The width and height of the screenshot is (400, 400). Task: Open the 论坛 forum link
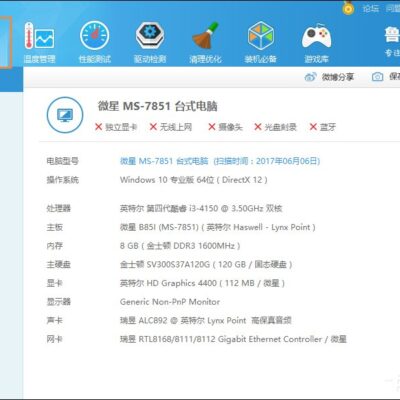click(x=371, y=8)
